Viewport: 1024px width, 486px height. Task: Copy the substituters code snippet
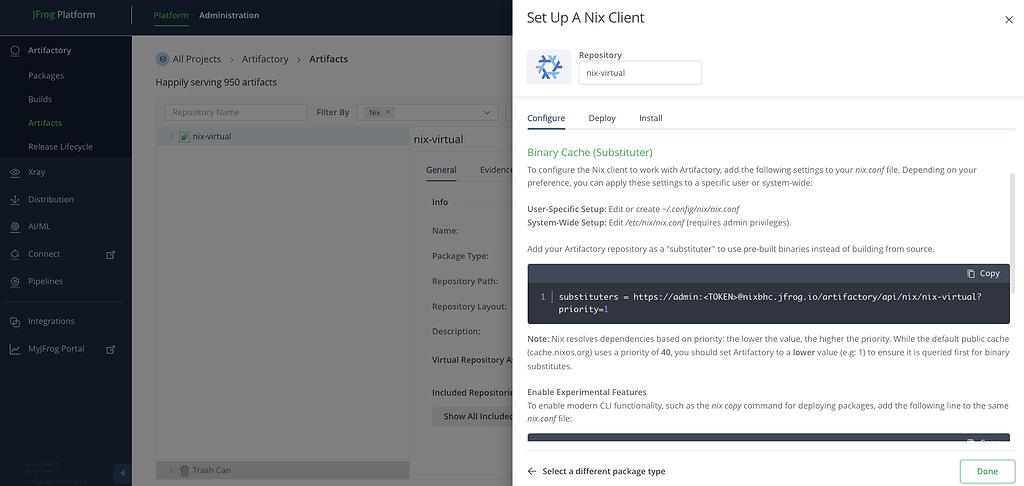[983, 274]
